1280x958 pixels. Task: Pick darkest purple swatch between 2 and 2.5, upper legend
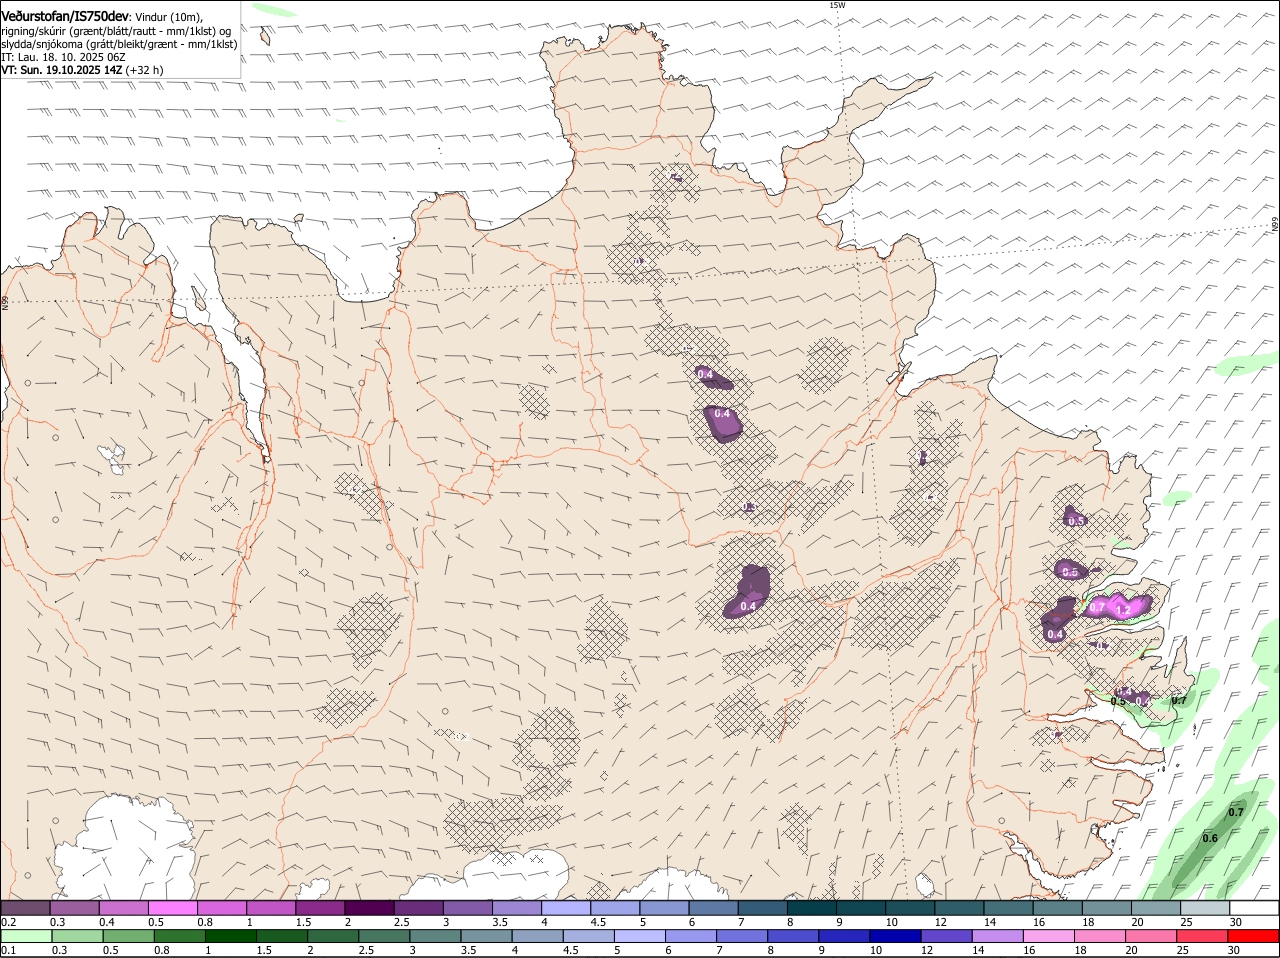[x=369, y=908]
